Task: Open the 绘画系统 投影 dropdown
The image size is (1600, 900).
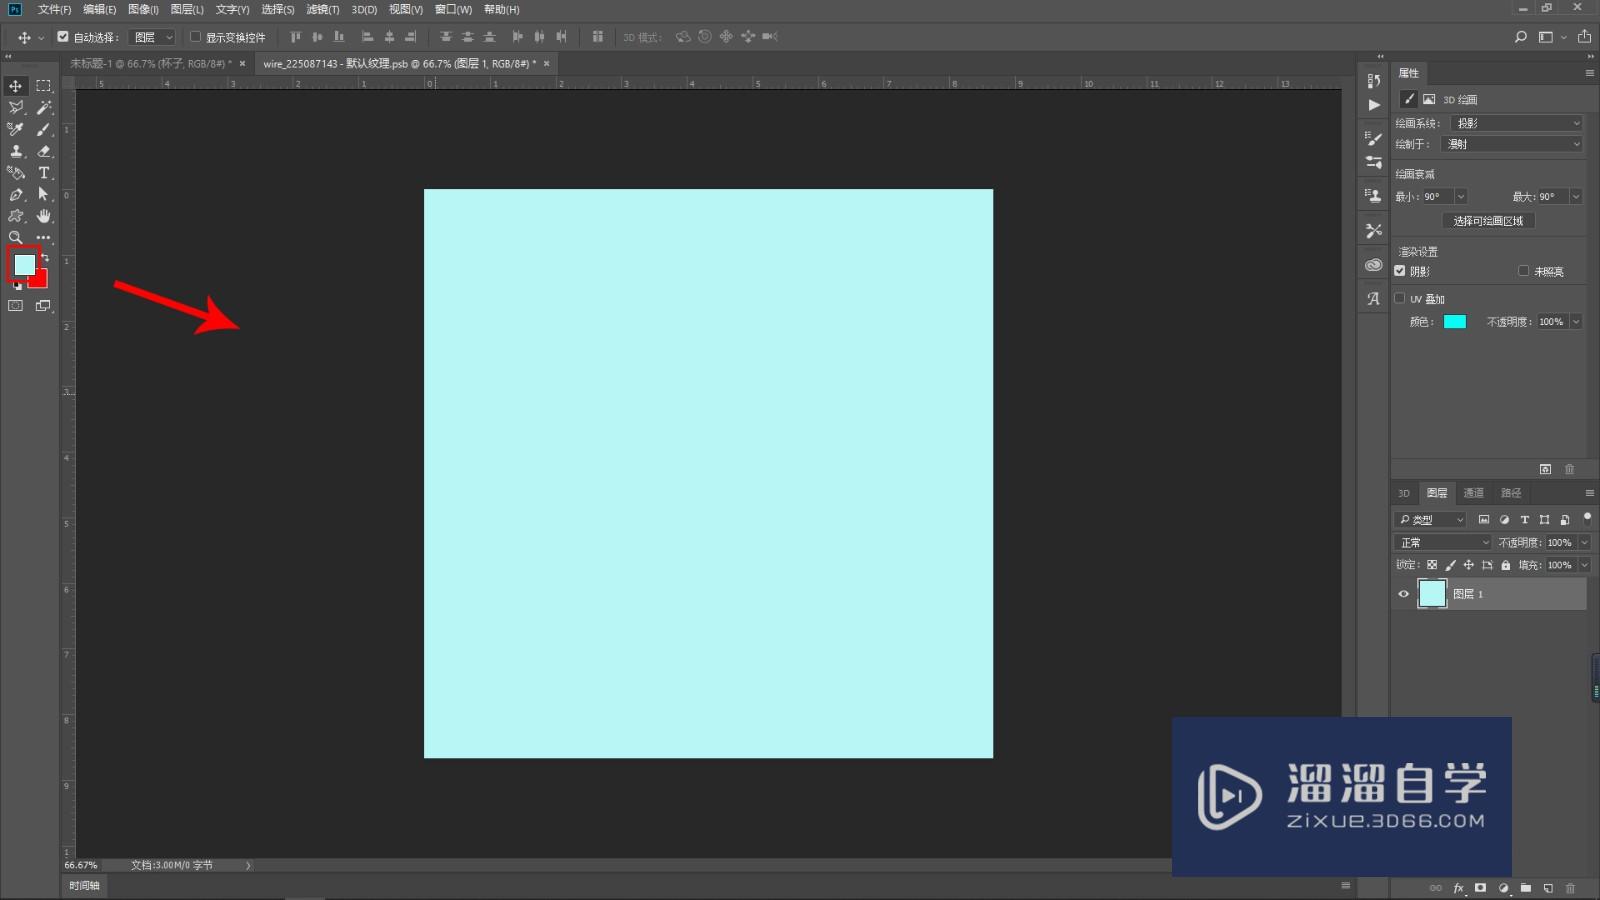Action: [x=1517, y=123]
